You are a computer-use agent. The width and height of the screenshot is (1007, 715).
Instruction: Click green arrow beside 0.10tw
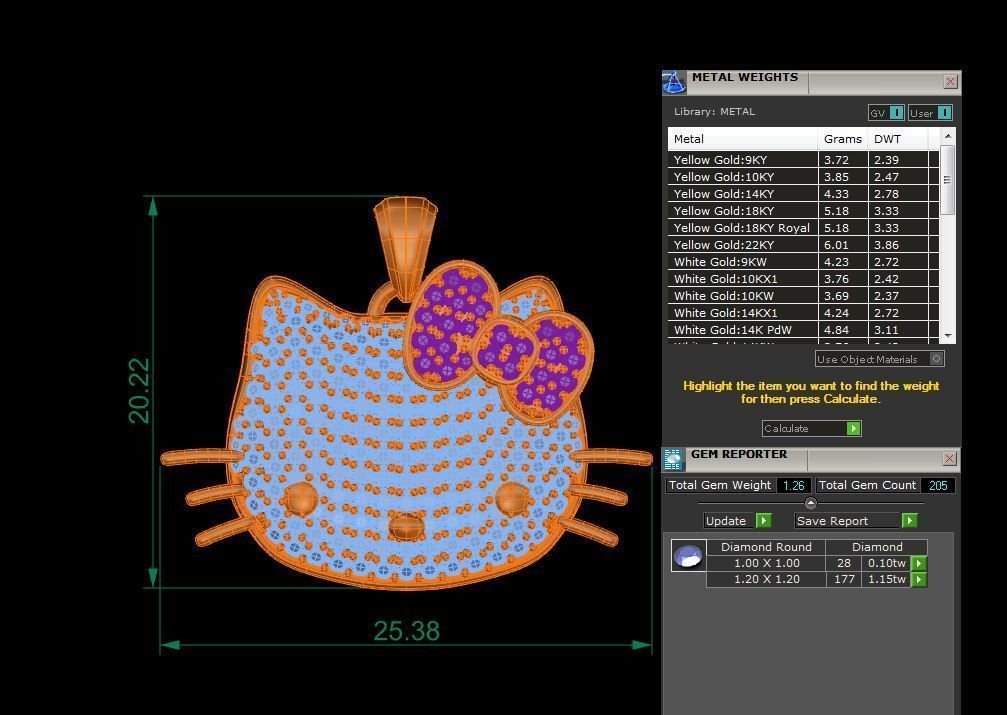[x=919, y=563]
